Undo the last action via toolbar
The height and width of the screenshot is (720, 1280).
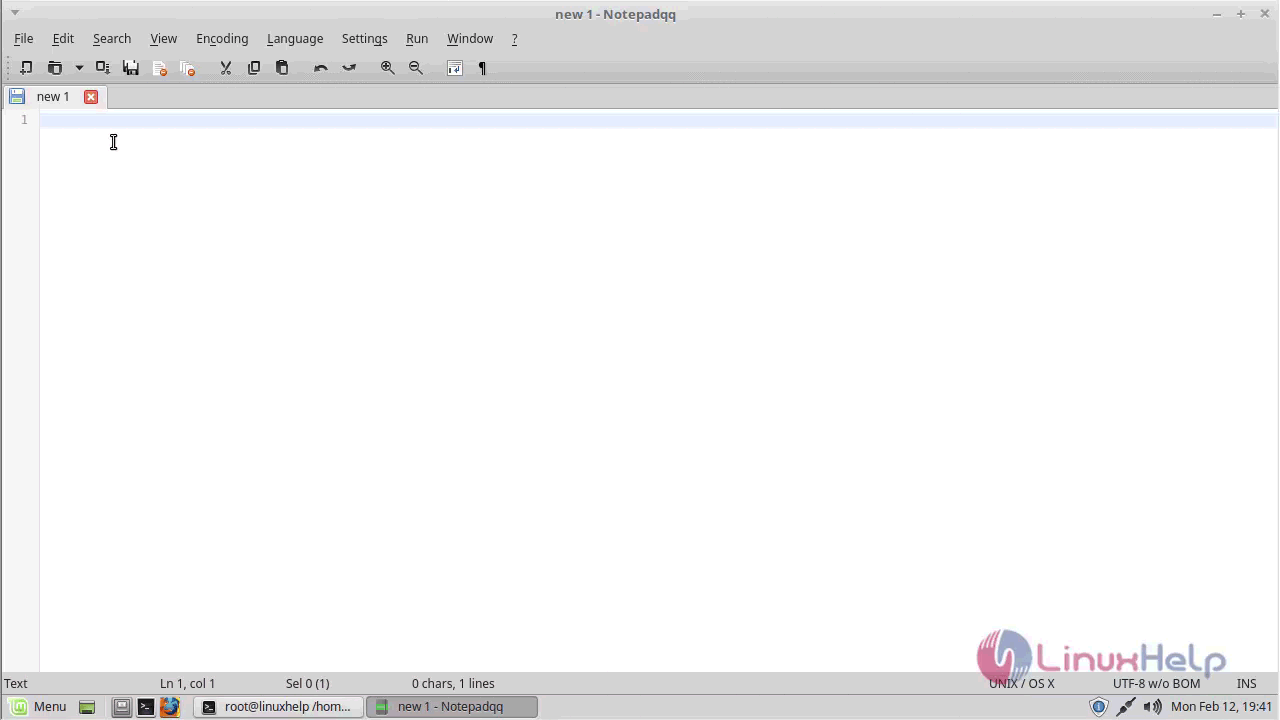click(x=320, y=68)
